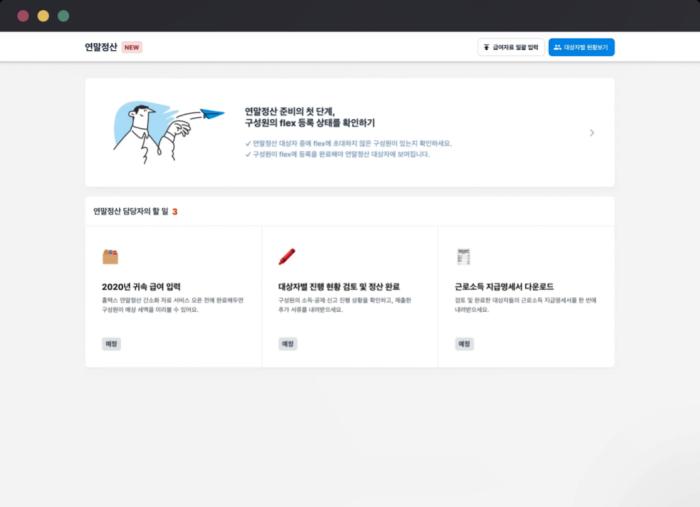700x507 pixels.
Task: Click 예정 tag under 근로소득 지급명세서 다운로드
Action: (464, 344)
